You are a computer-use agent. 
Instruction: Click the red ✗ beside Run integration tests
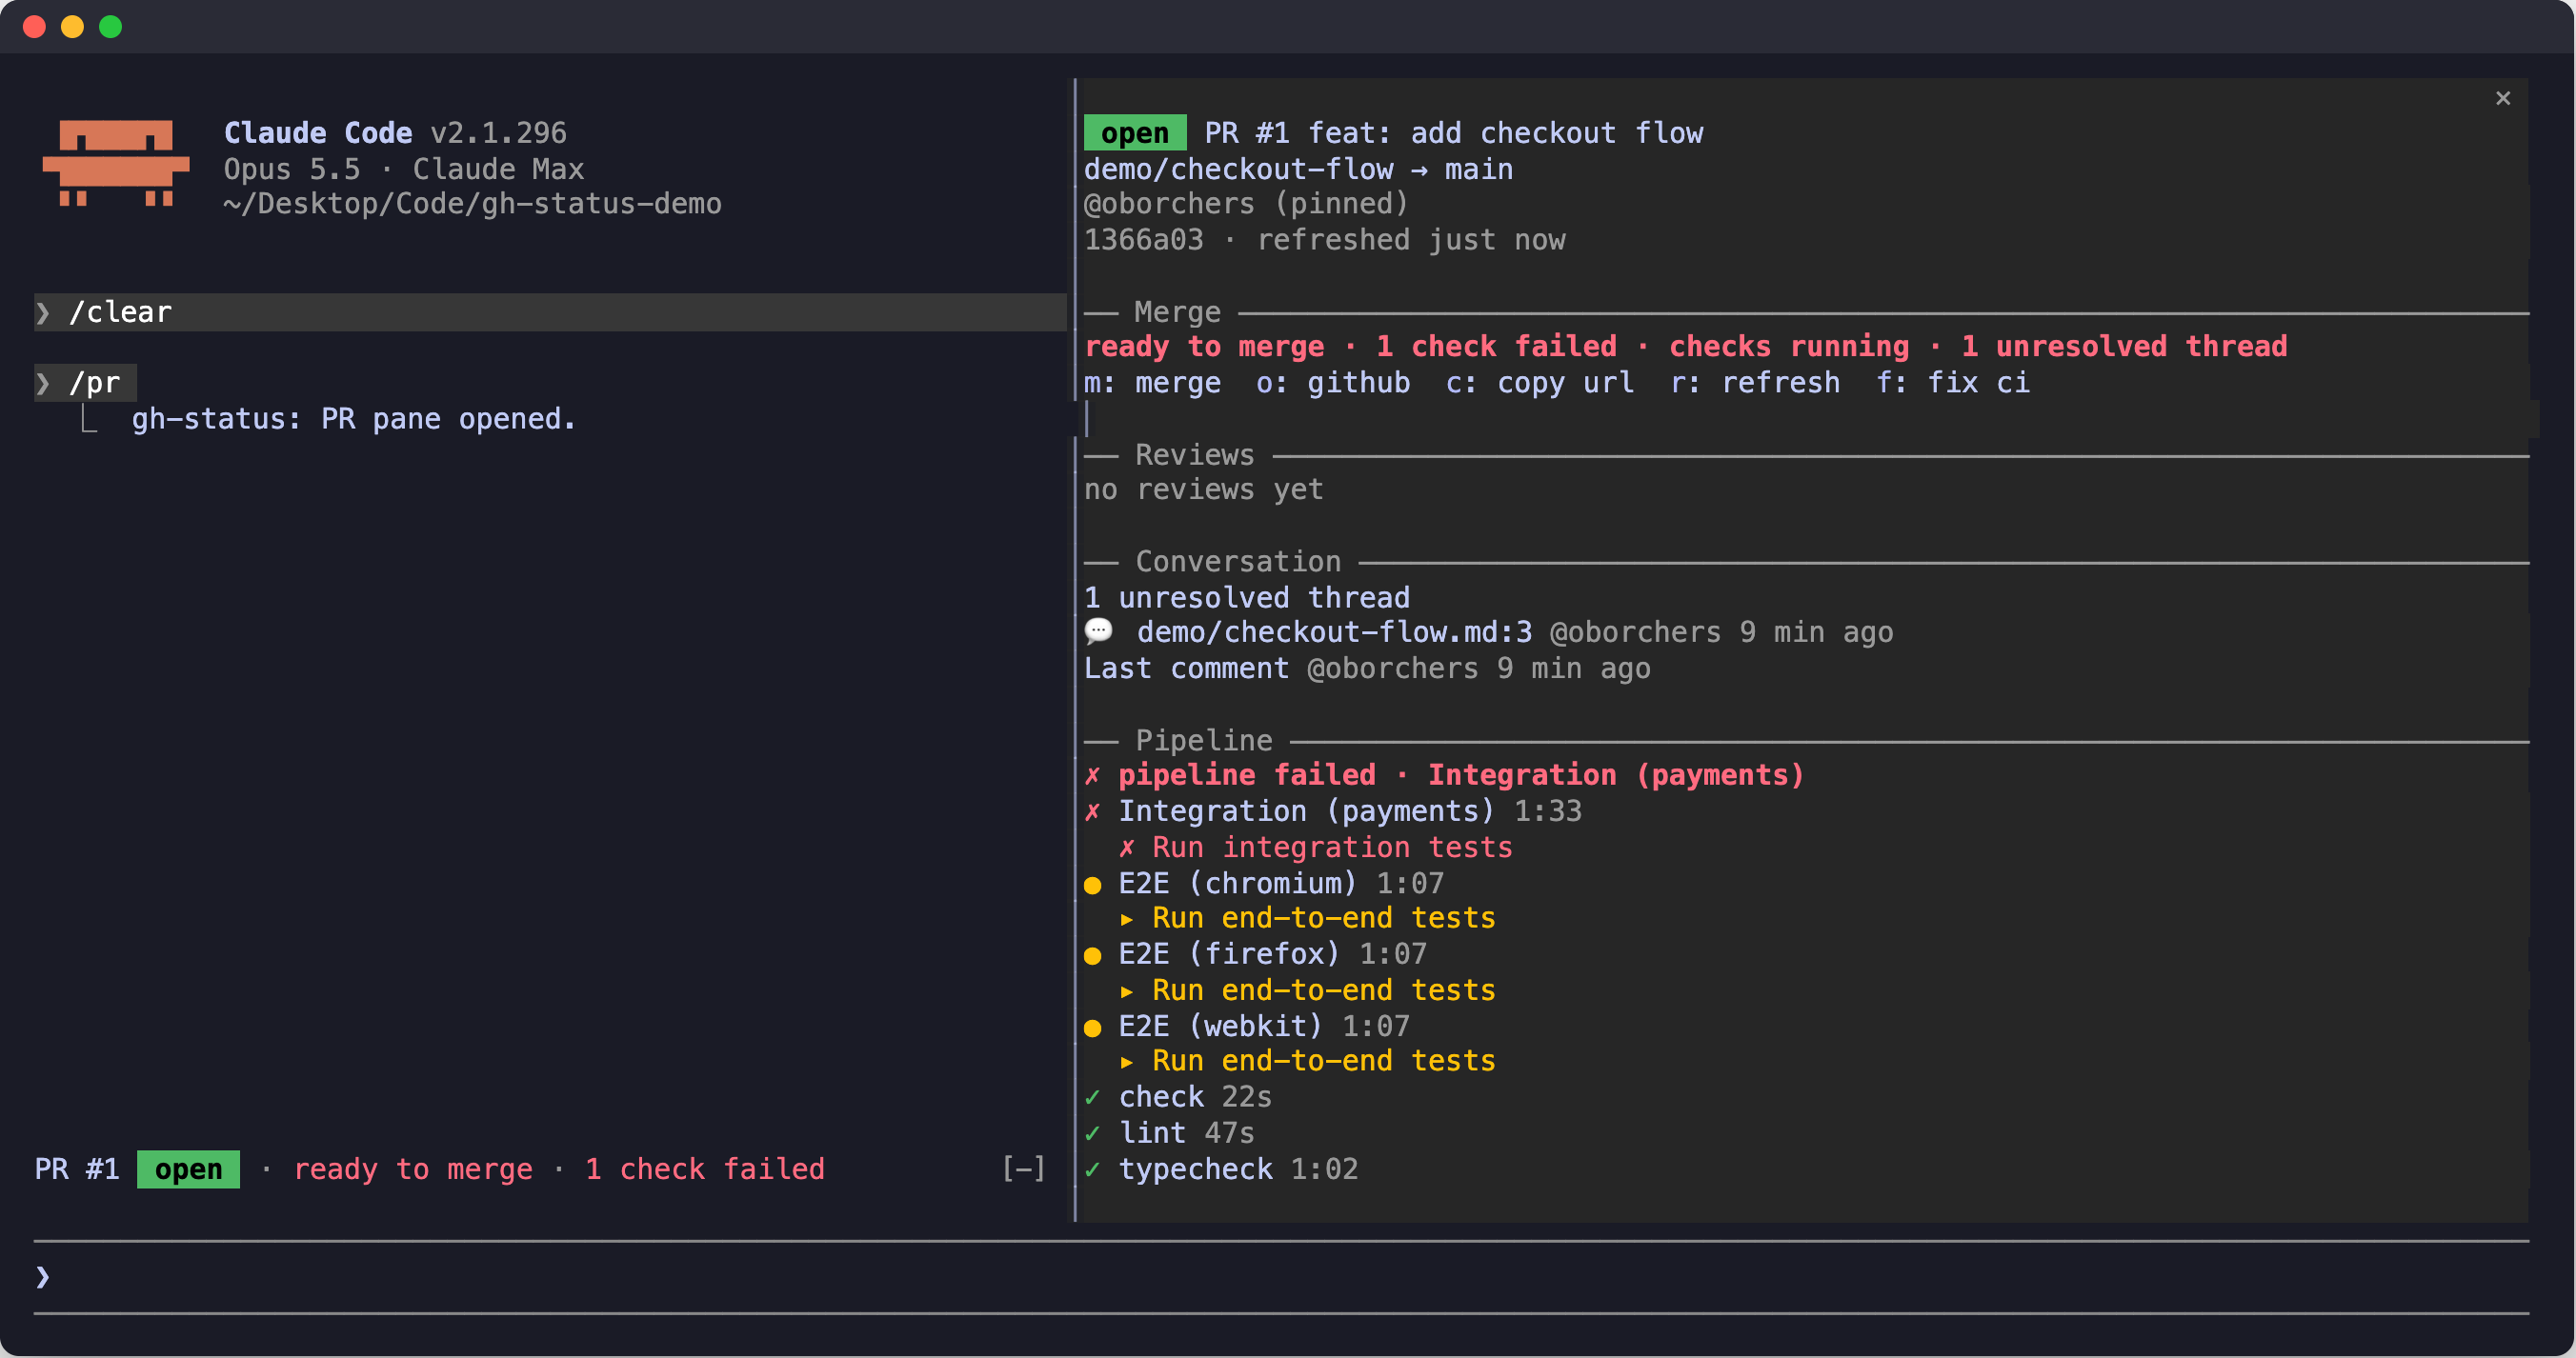pyautogui.click(x=1127, y=847)
